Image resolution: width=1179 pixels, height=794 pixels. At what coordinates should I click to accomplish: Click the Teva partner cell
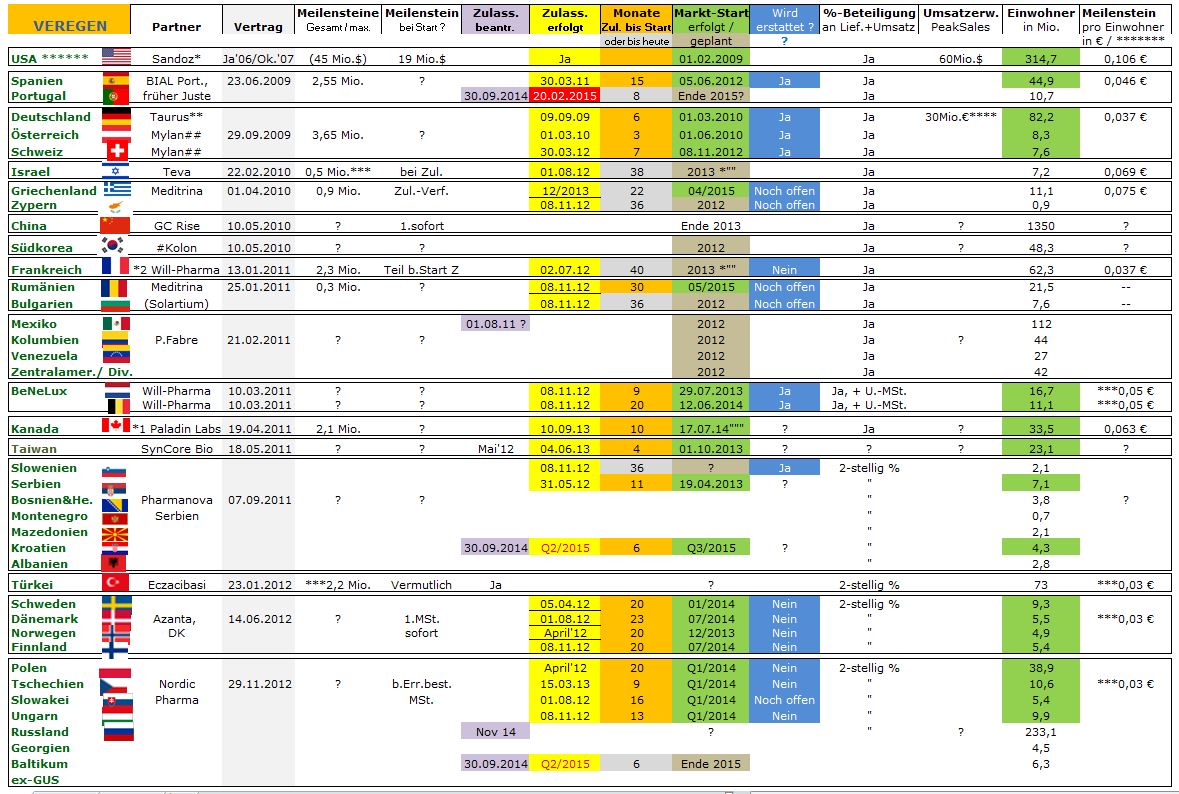tap(176, 171)
